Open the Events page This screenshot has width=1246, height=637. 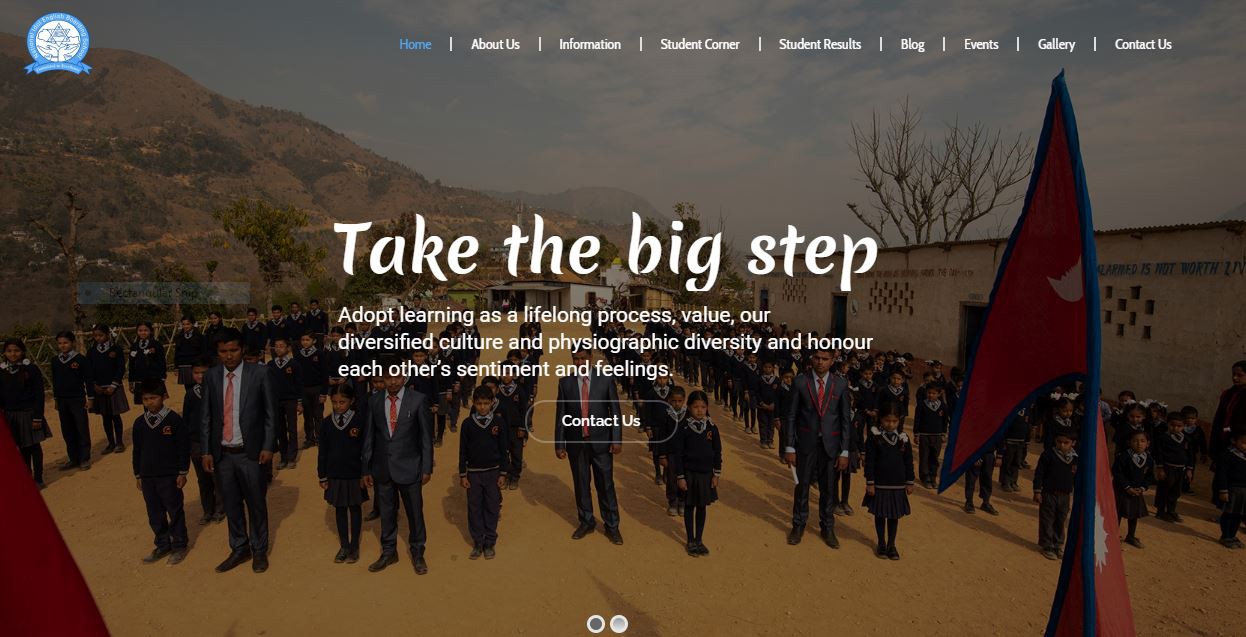tap(981, 44)
